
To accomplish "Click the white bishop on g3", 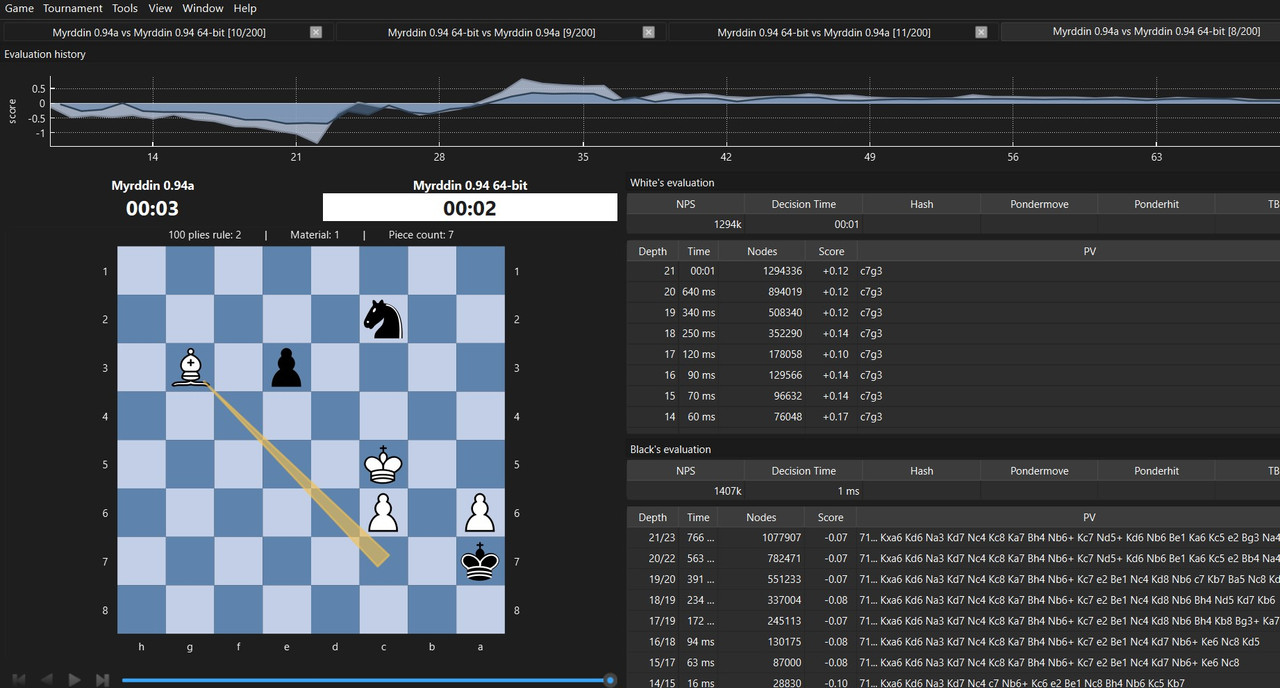I will (x=190, y=367).
